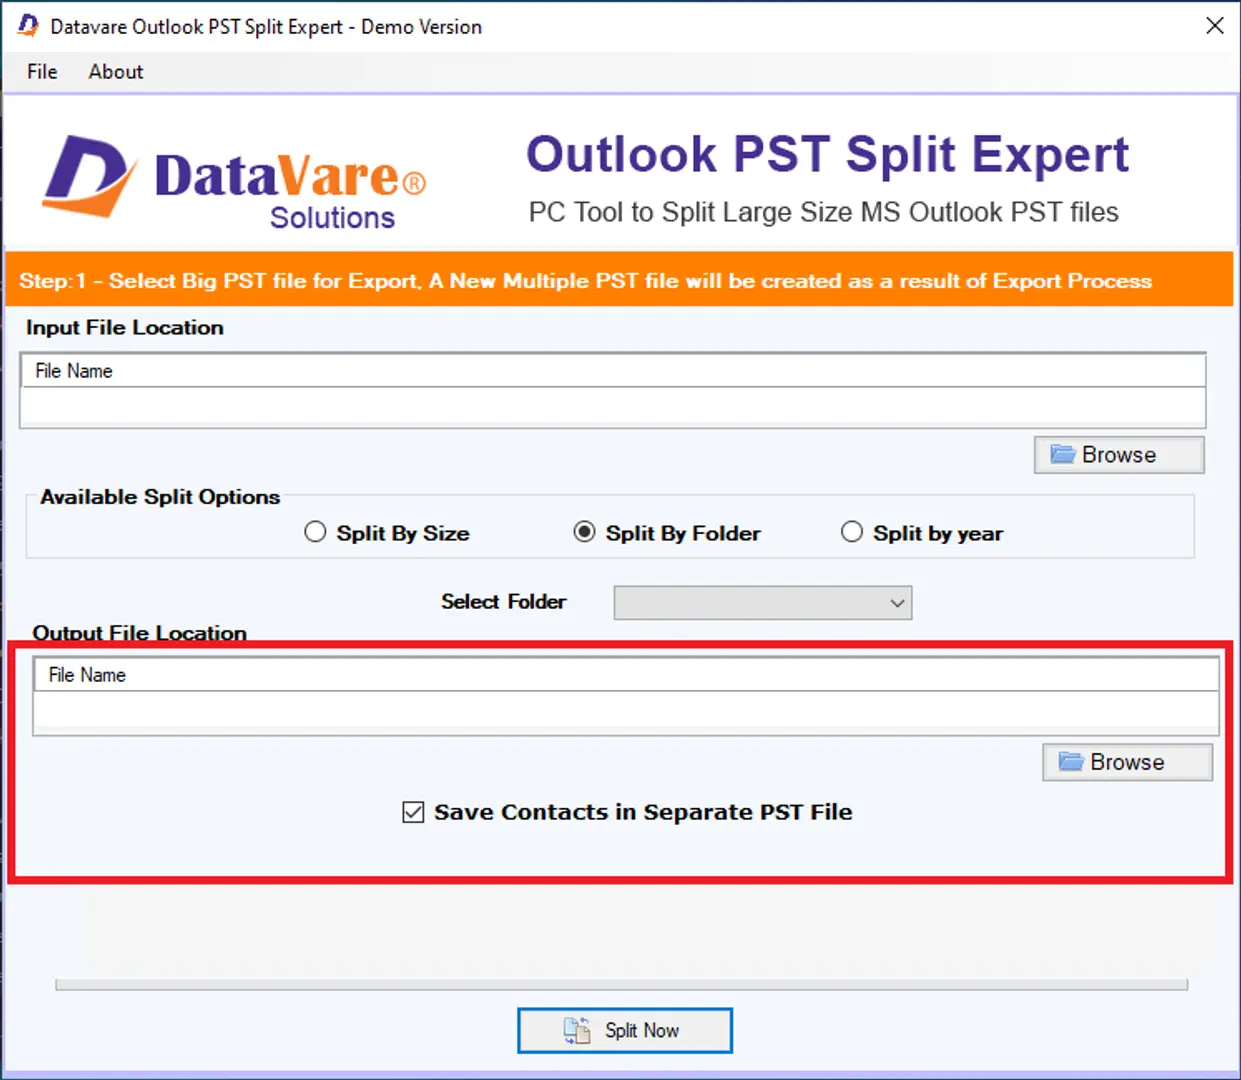Browse for the output file location
This screenshot has height=1080, width=1241.
pyautogui.click(x=1127, y=762)
